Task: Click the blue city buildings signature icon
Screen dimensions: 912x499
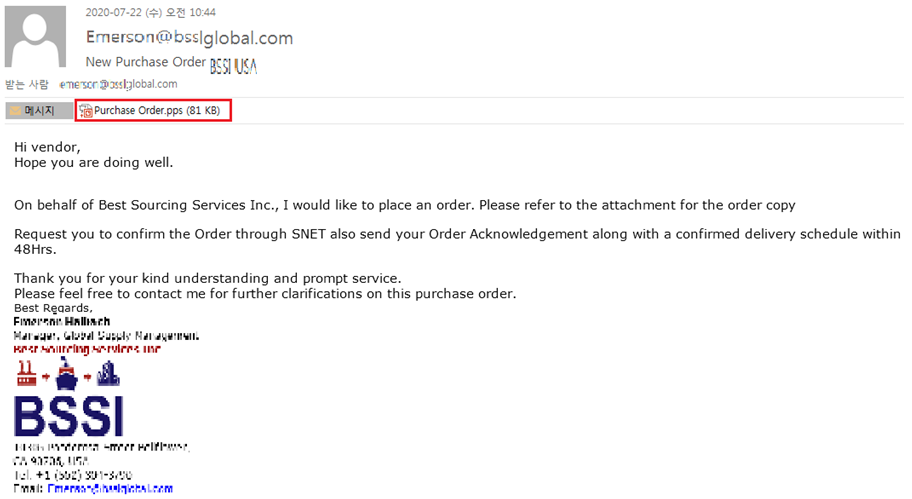Action: 108,374
